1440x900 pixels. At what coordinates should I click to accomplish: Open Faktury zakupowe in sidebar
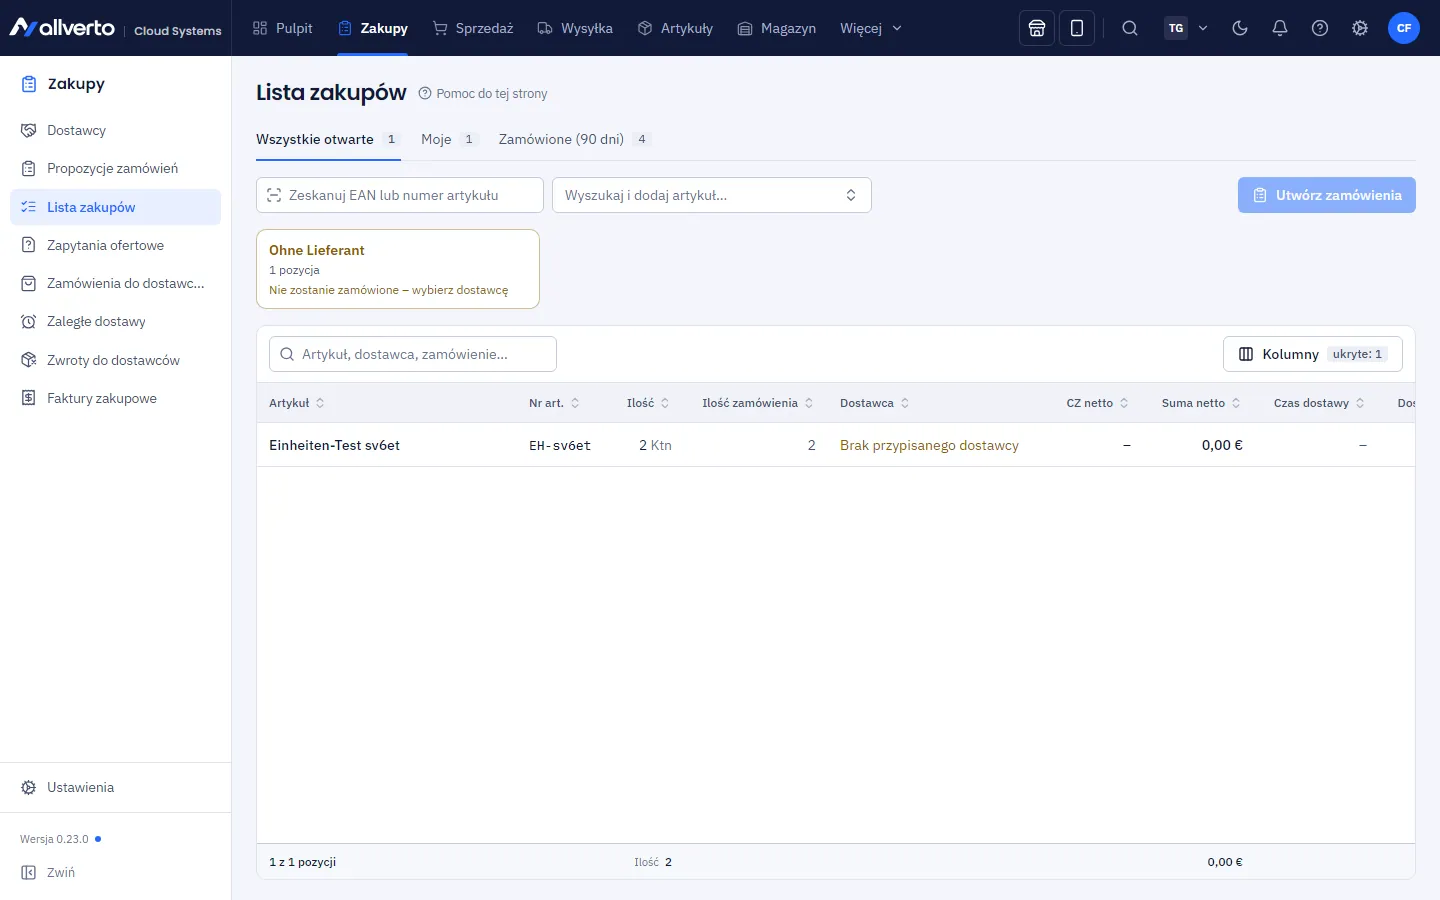tap(115, 398)
